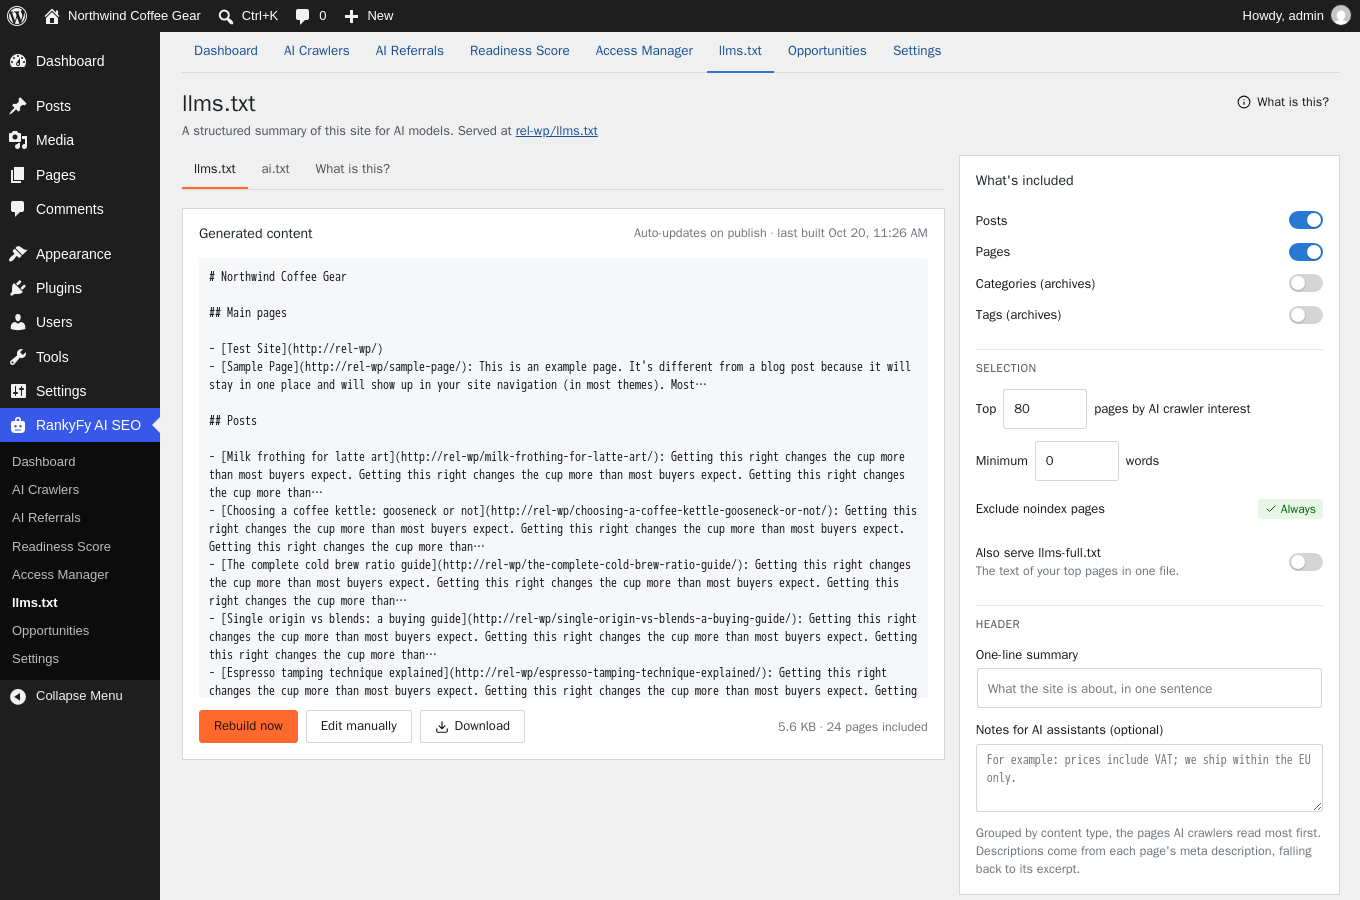Switch to the Readiness Score tab
This screenshot has height=900, width=1360.
[520, 51]
